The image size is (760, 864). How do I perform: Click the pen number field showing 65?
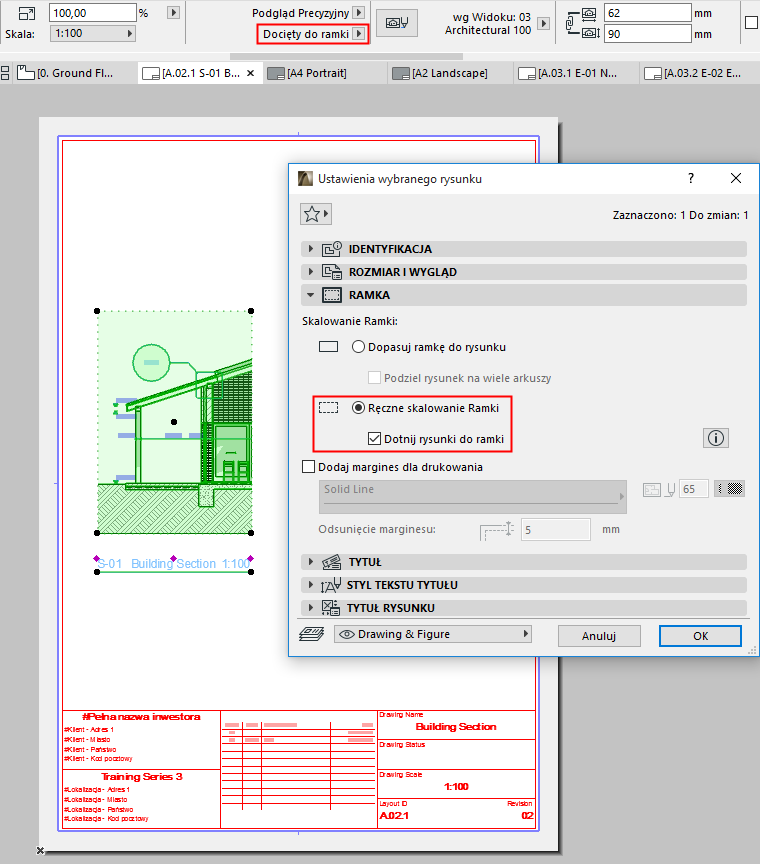[694, 489]
